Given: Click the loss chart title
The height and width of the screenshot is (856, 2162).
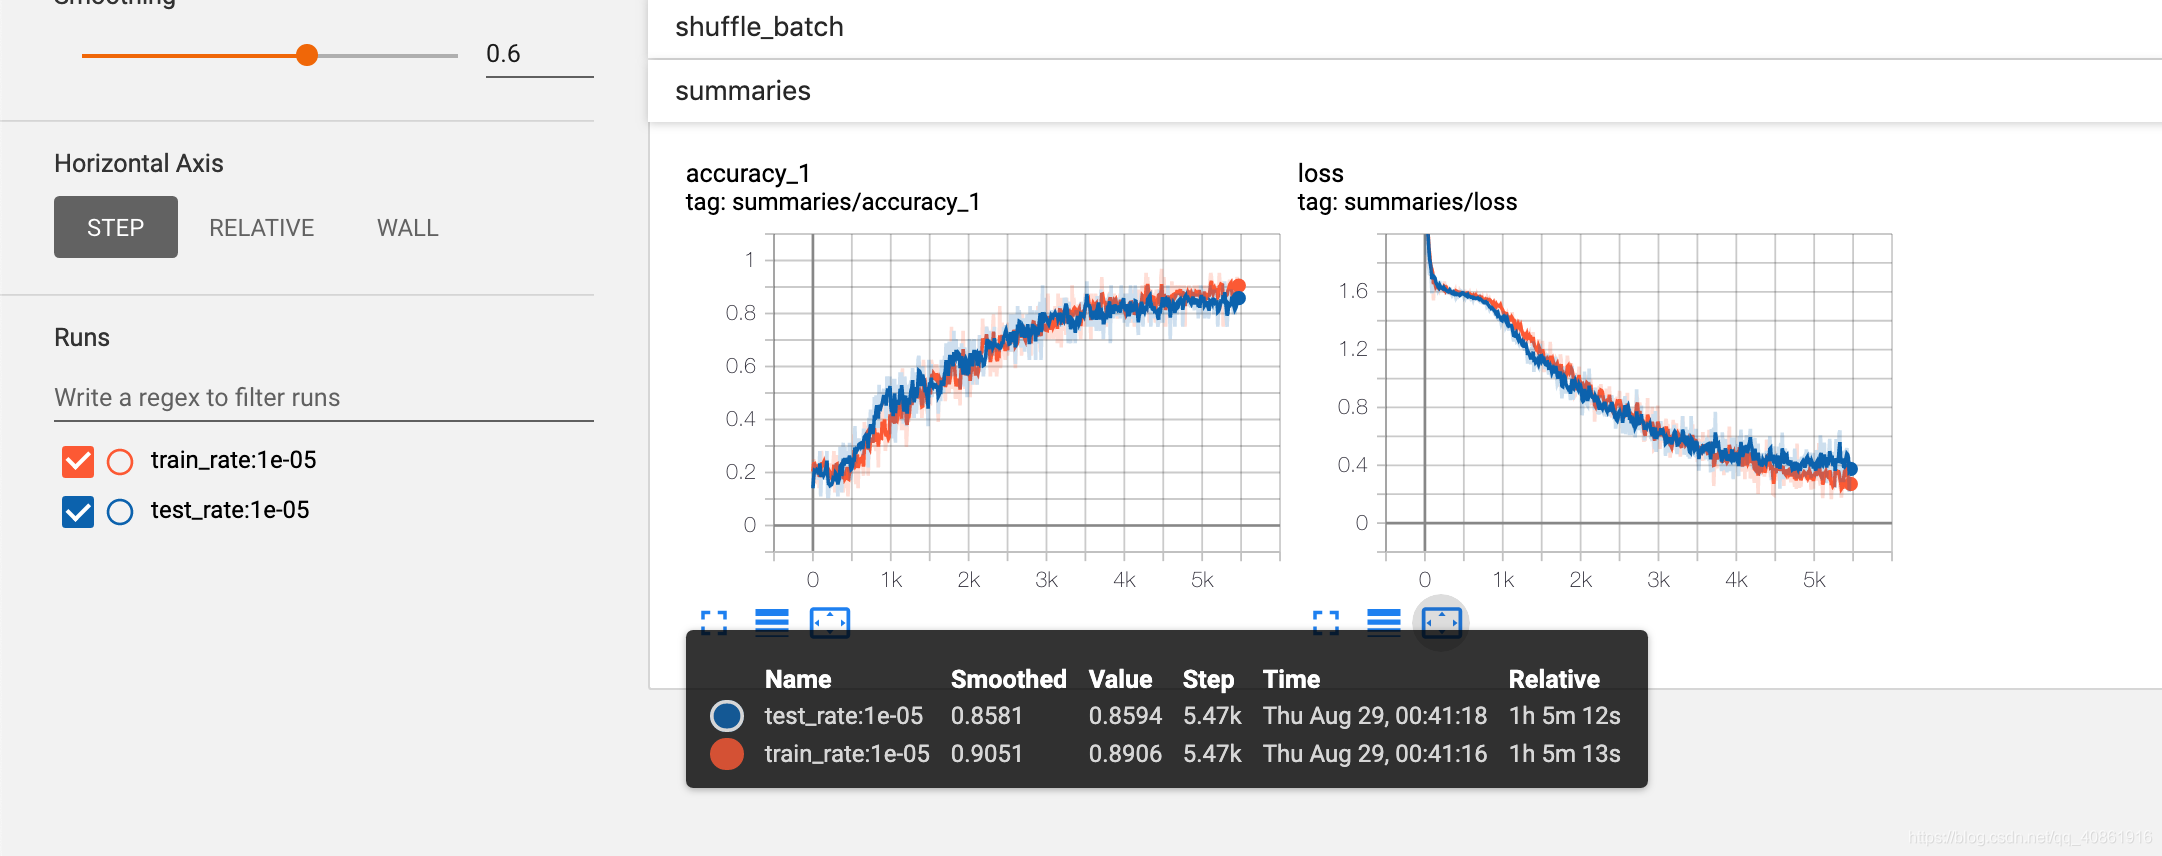Looking at the screenshot, I should (1321, 173).
